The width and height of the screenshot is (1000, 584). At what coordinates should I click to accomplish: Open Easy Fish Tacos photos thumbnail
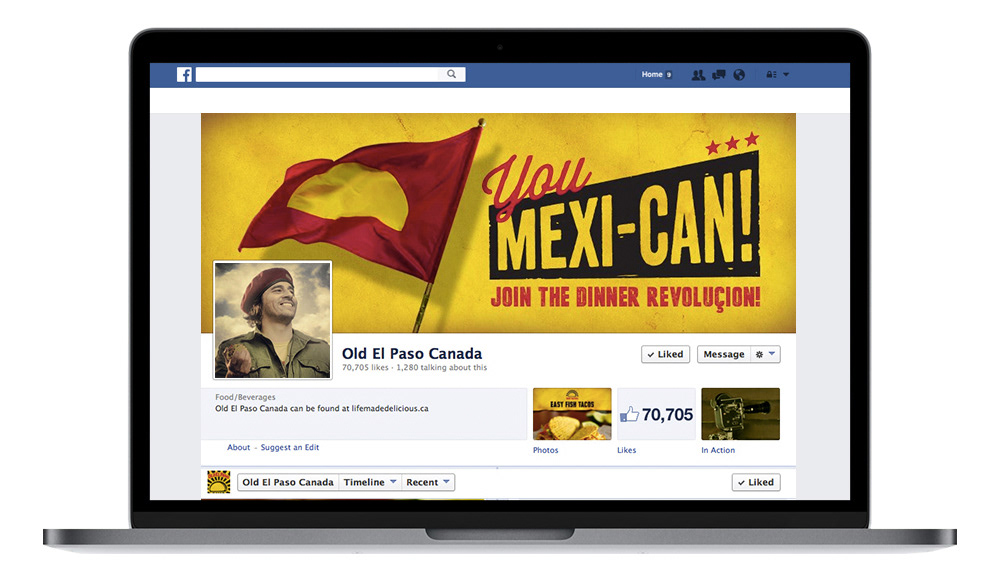(x=572, y=414)
